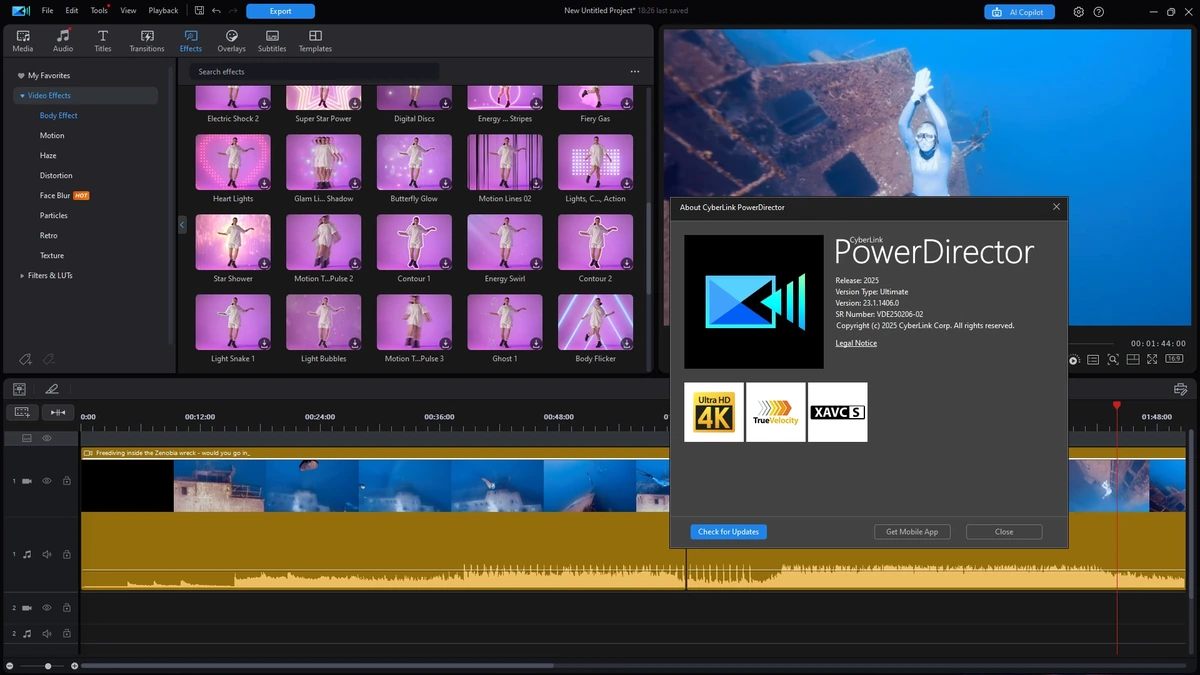Select the Motion category under Video Effects
1200x675 pixels.
click(x=52, y=136)
